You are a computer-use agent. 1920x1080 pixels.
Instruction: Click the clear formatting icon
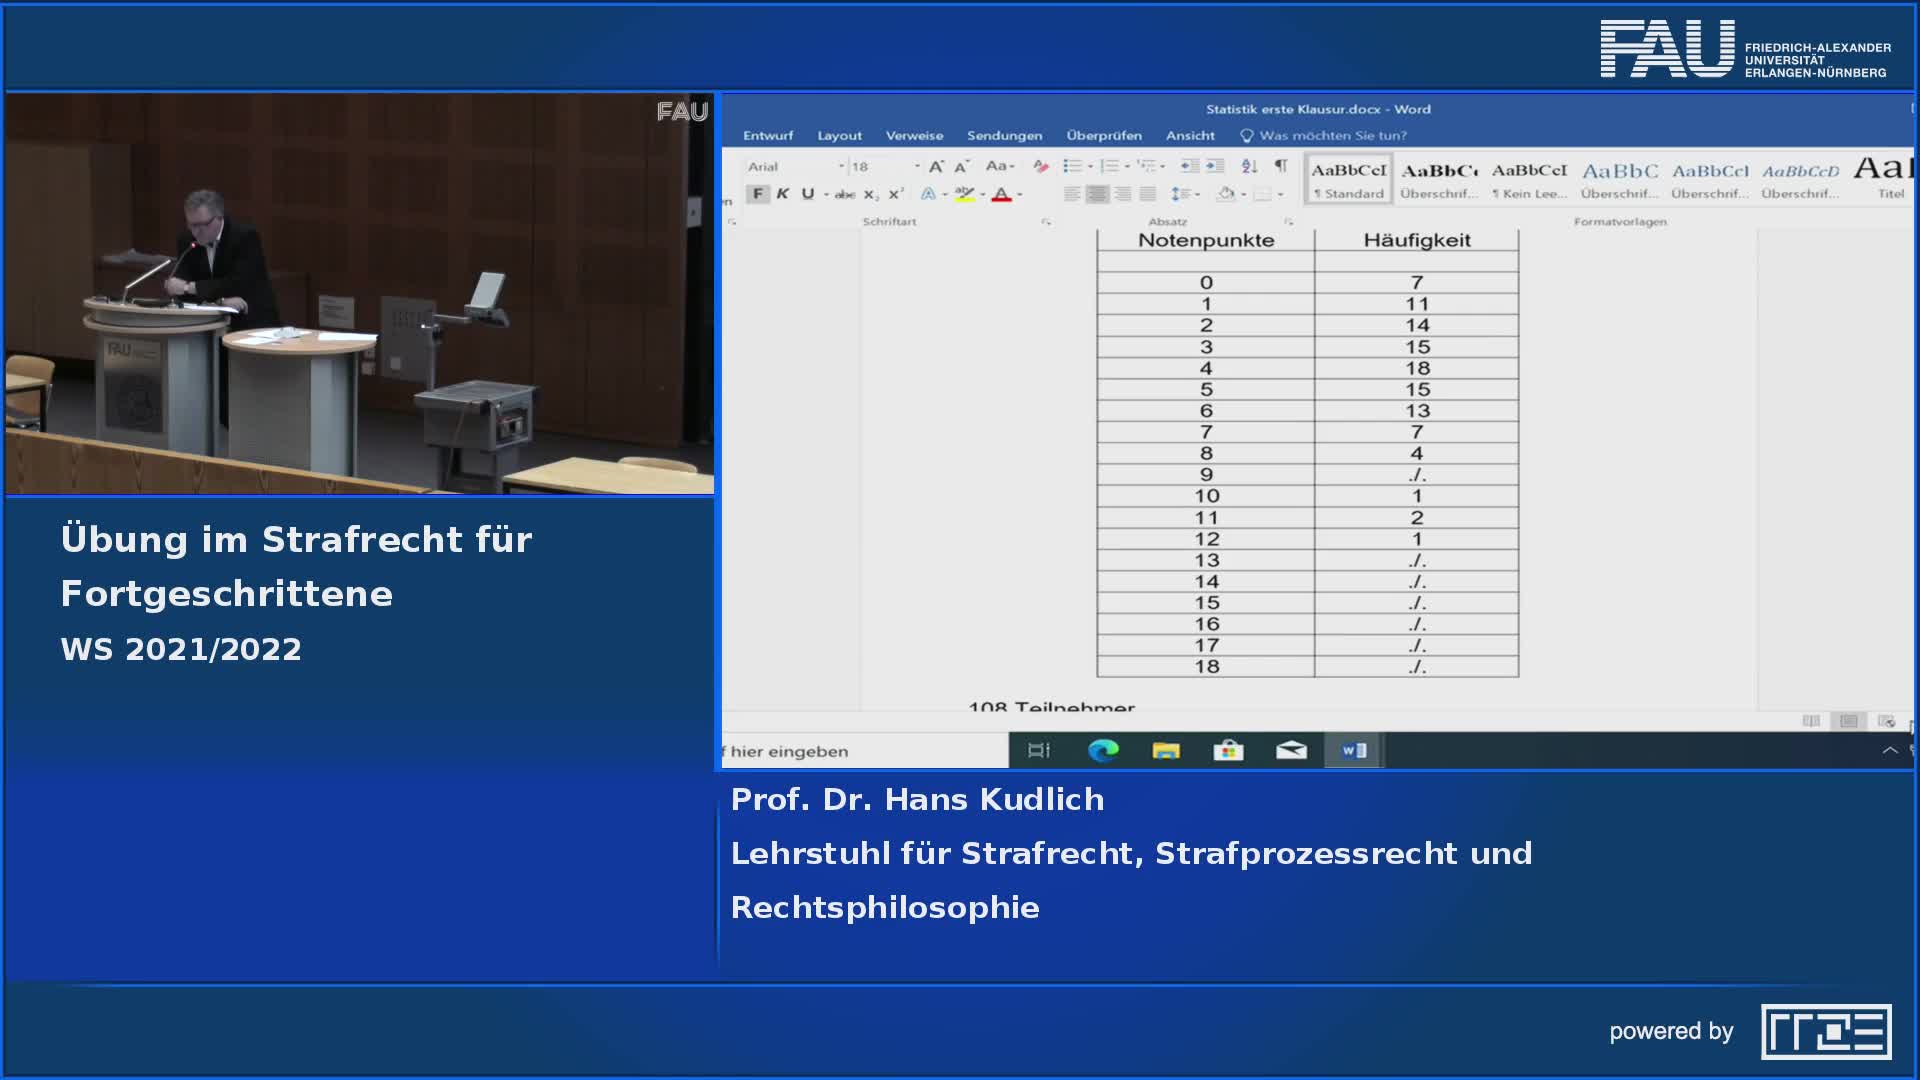click(x=1041, y=166)
